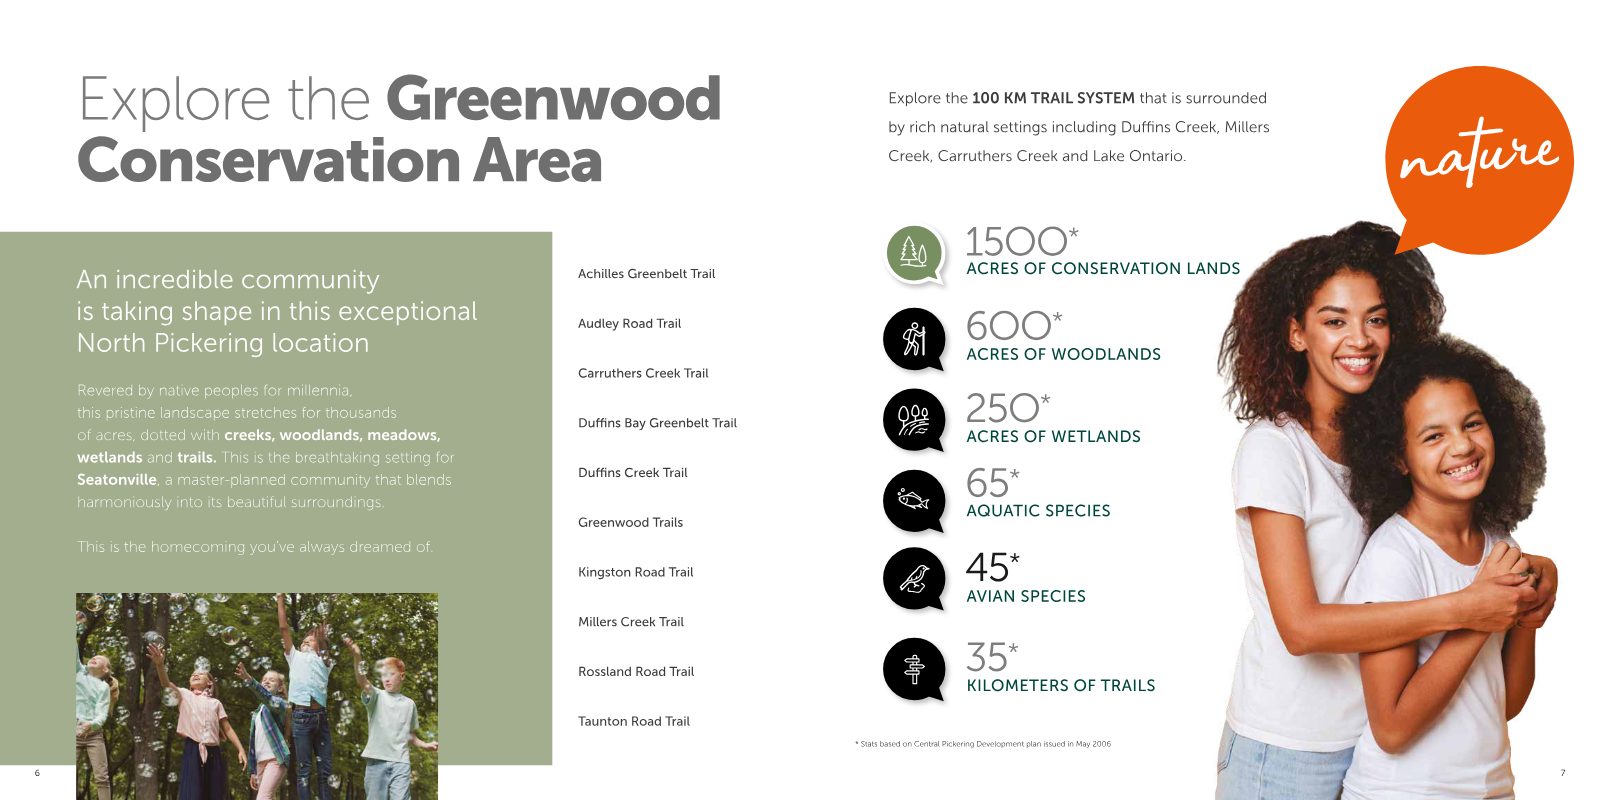
Task: Select Greenwood Trails text
Action: (x=630, y=523)
